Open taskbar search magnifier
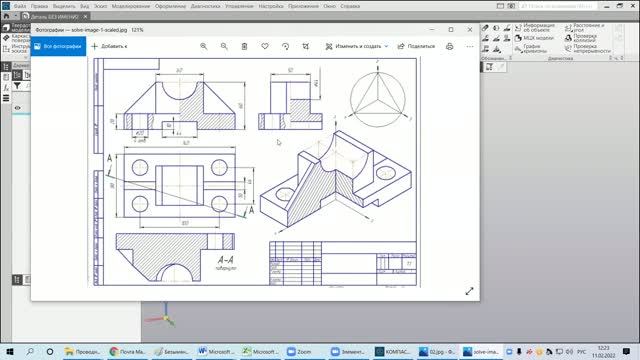 [x=30, y=351]
